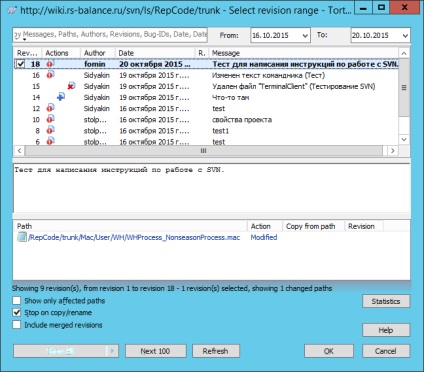The width and height of the screenshot is (424, 372).
Task: Maximize the Select revision range window
Action: [x=382, y=8]
